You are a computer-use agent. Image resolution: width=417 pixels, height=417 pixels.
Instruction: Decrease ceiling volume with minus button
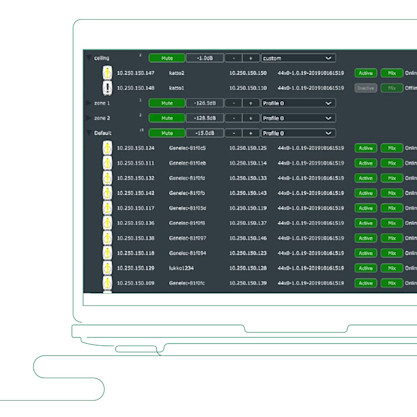click(x=234, y=58)
